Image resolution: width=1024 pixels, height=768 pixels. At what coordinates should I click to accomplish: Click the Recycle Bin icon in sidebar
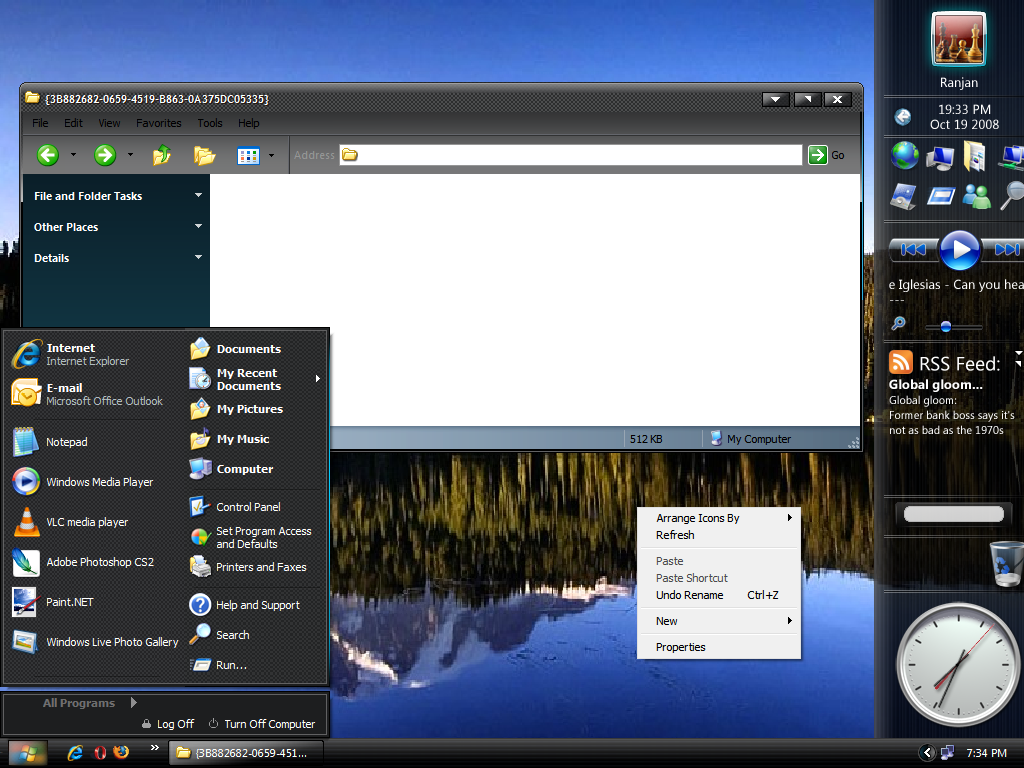(x=1005, y=563)
